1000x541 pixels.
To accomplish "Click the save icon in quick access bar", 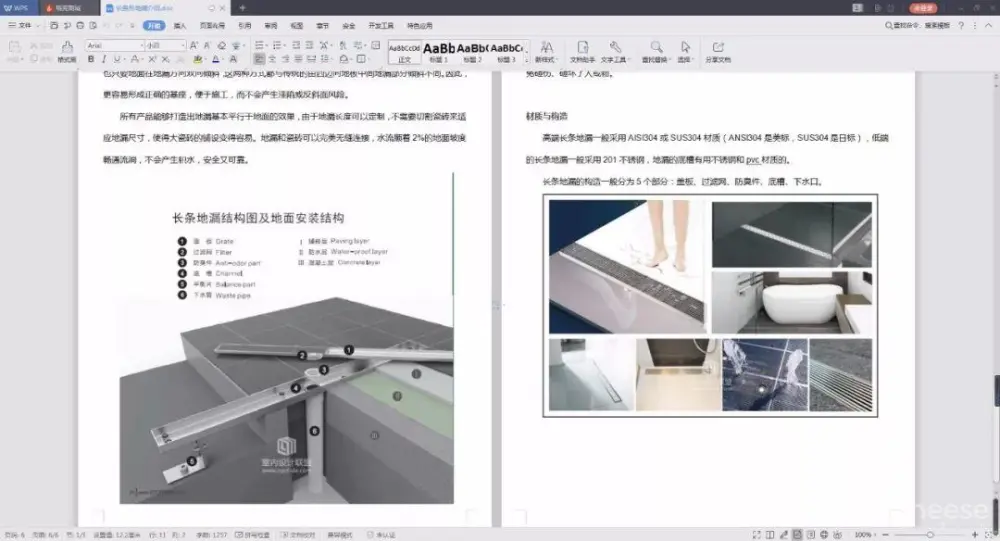I will coord(54,26).
